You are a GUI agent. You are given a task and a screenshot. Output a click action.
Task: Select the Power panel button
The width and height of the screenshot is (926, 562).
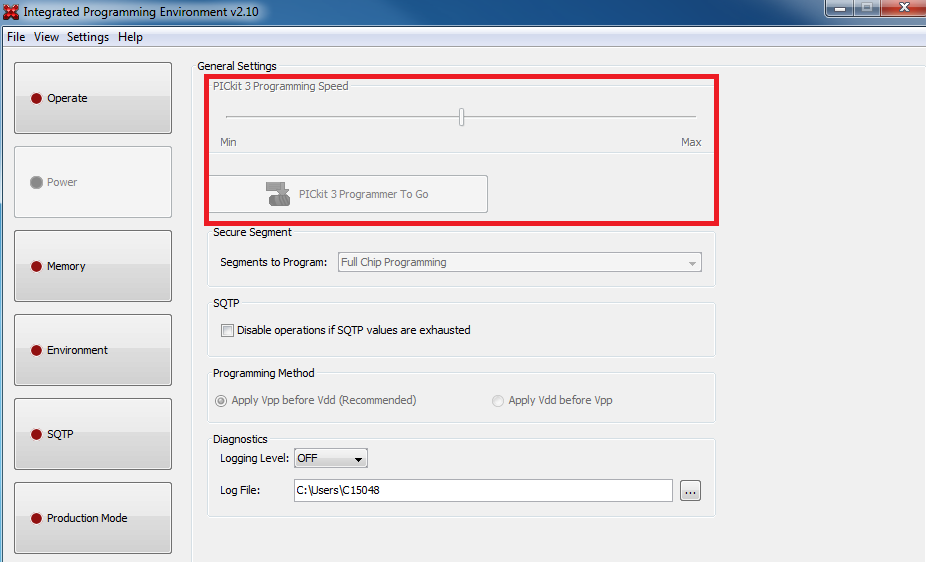coord(93,182)
